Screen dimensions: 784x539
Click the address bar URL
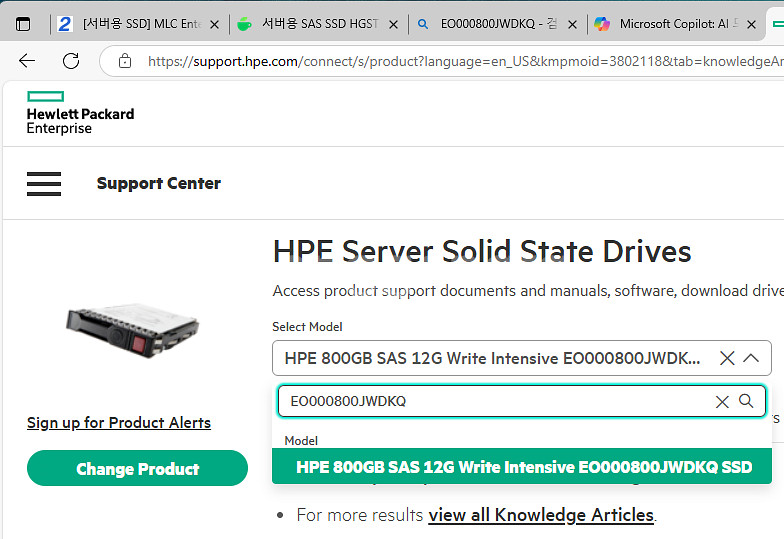click(465, 62)
